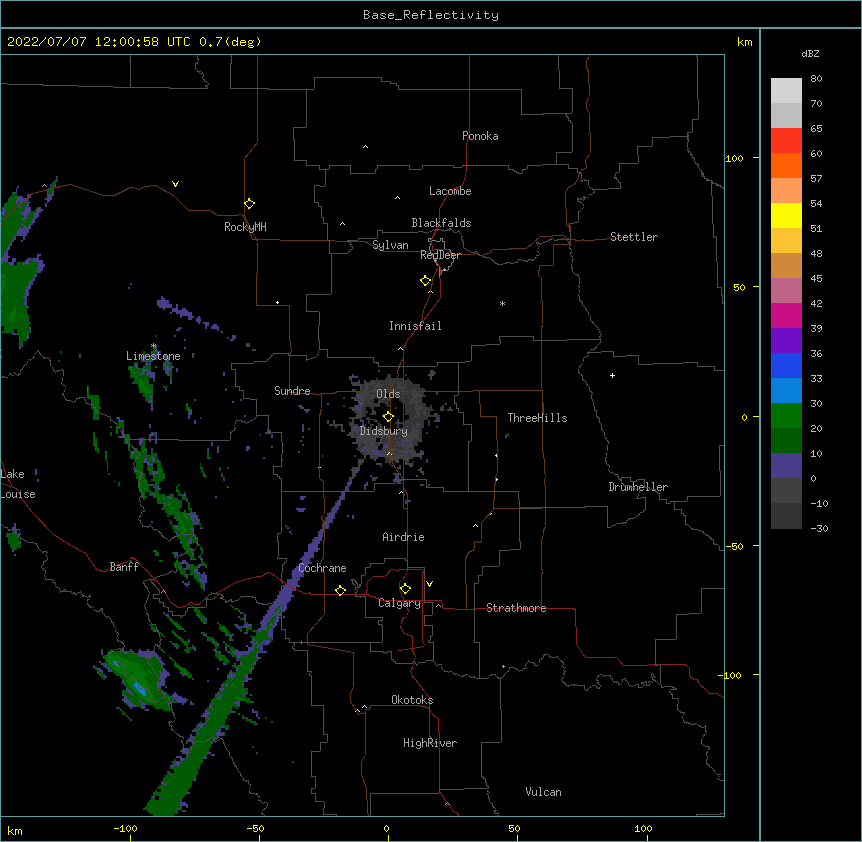
Task: Click the yellow V marker east of Calgary
Action: coord(429,584)
